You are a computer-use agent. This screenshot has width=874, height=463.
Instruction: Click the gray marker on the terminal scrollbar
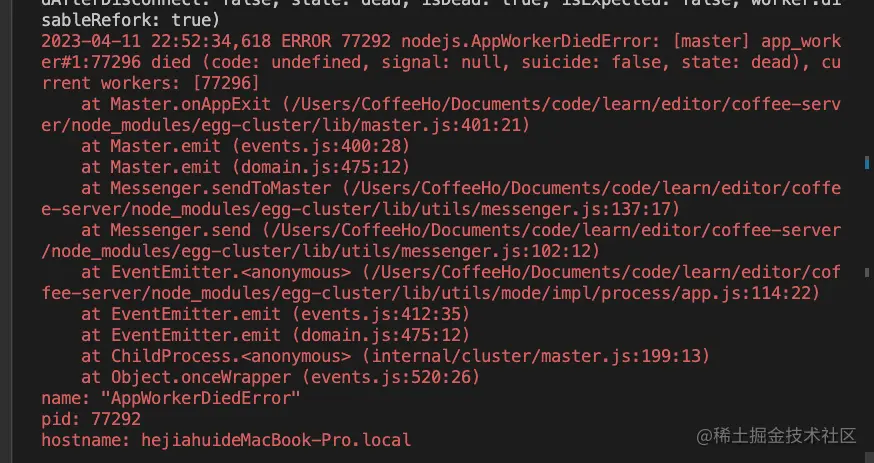tap(867, 272)
